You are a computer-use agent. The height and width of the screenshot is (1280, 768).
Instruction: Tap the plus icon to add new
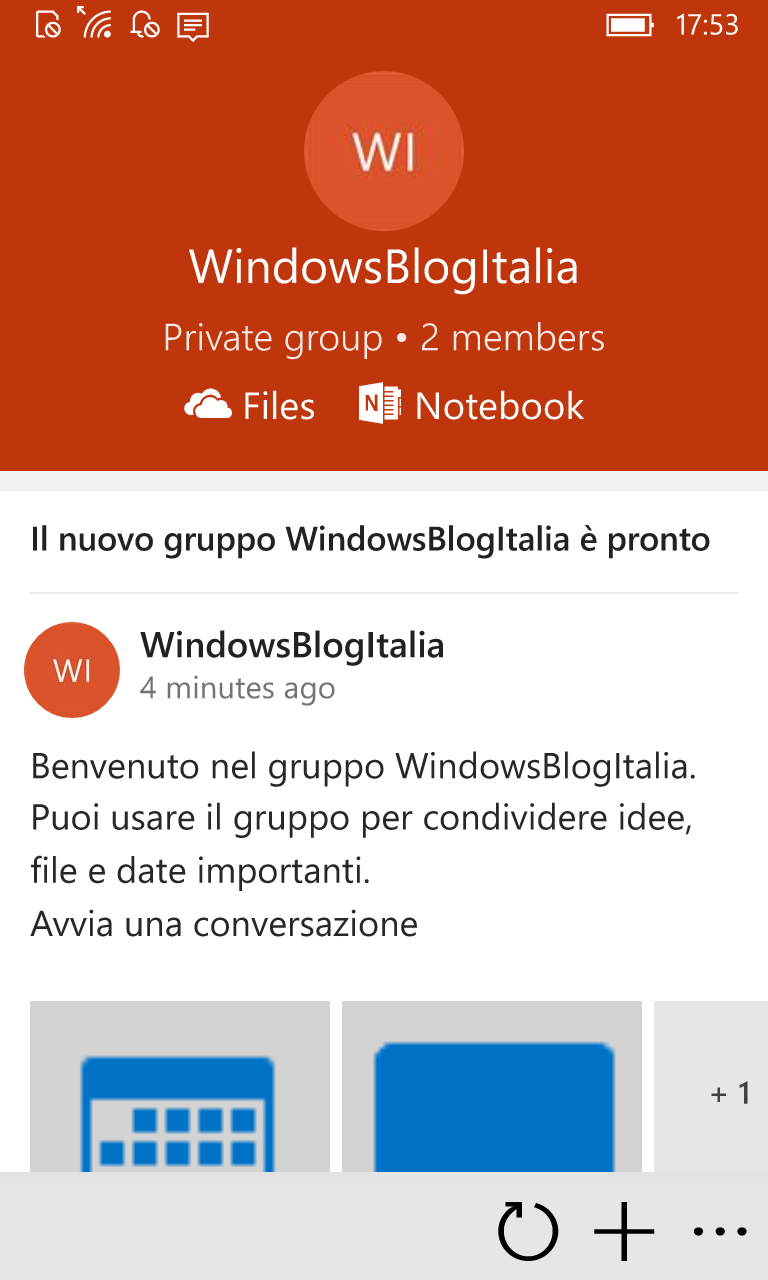coord(624,1231)
